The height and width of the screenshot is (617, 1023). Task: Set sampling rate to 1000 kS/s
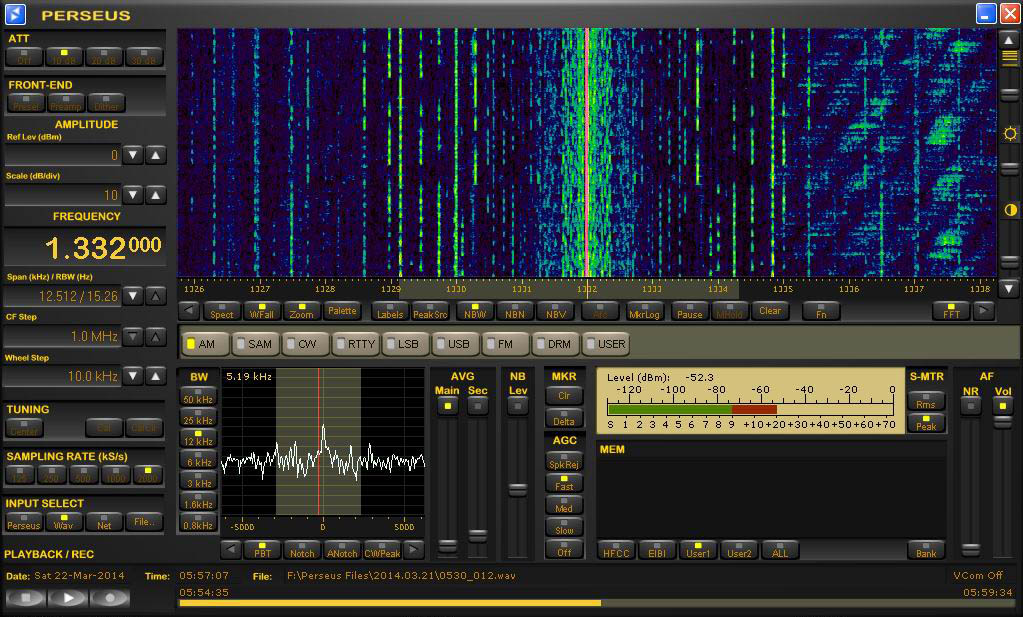click(x=115, y=474)
